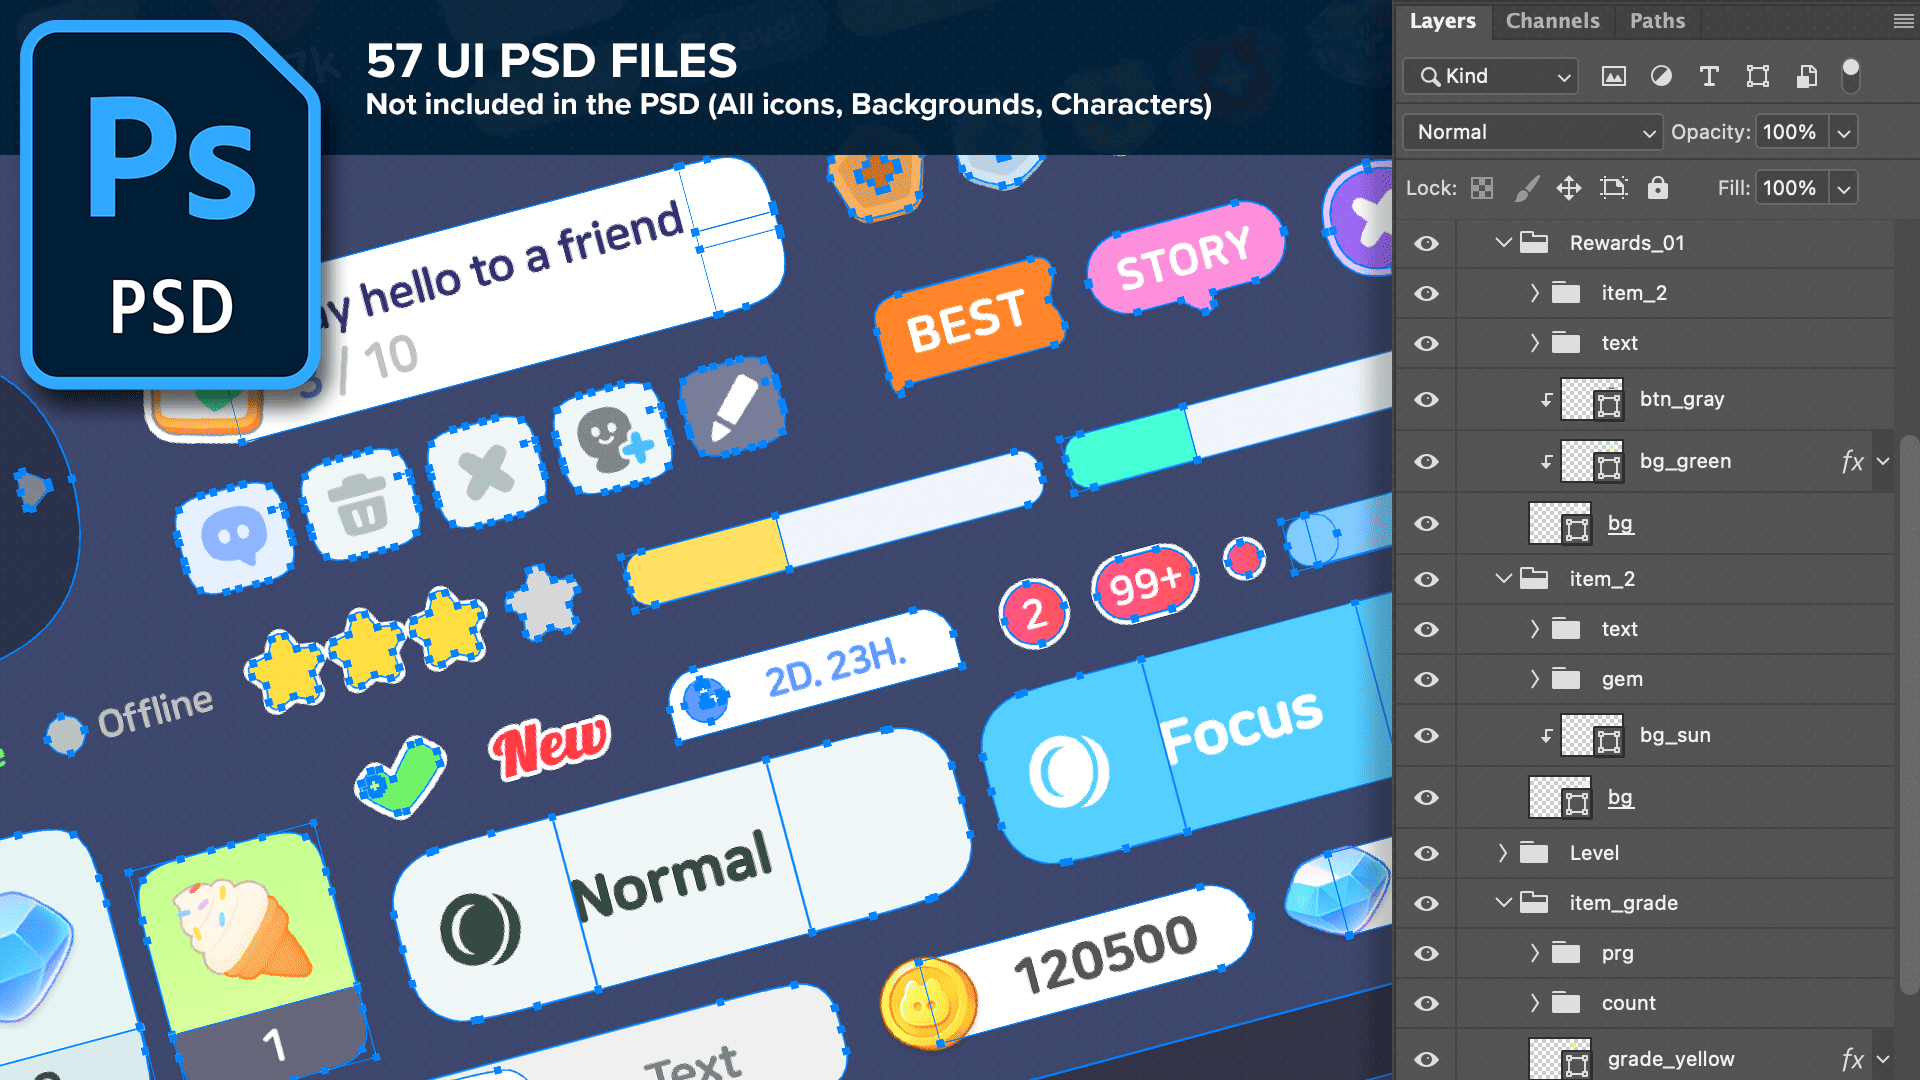Image resolution: width=1920 pixels, height=1080 pixels.
Task: Click the type layer filter icon
Action: pyautogui.click(x=1709, y=76)
